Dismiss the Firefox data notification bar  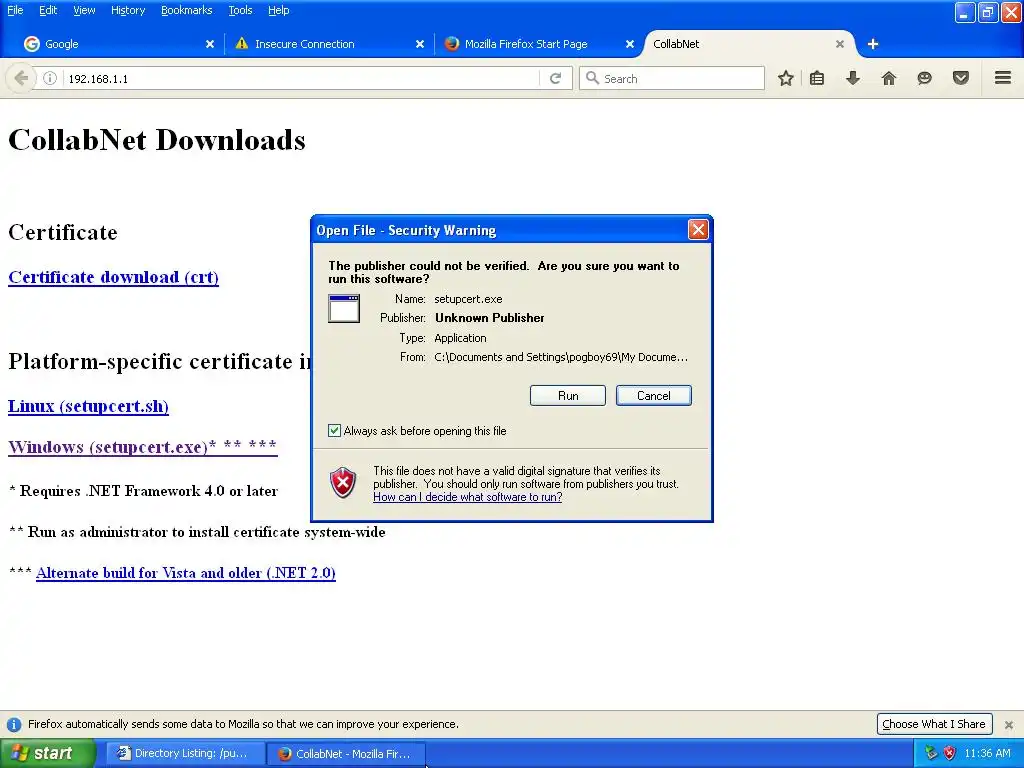1009,725
